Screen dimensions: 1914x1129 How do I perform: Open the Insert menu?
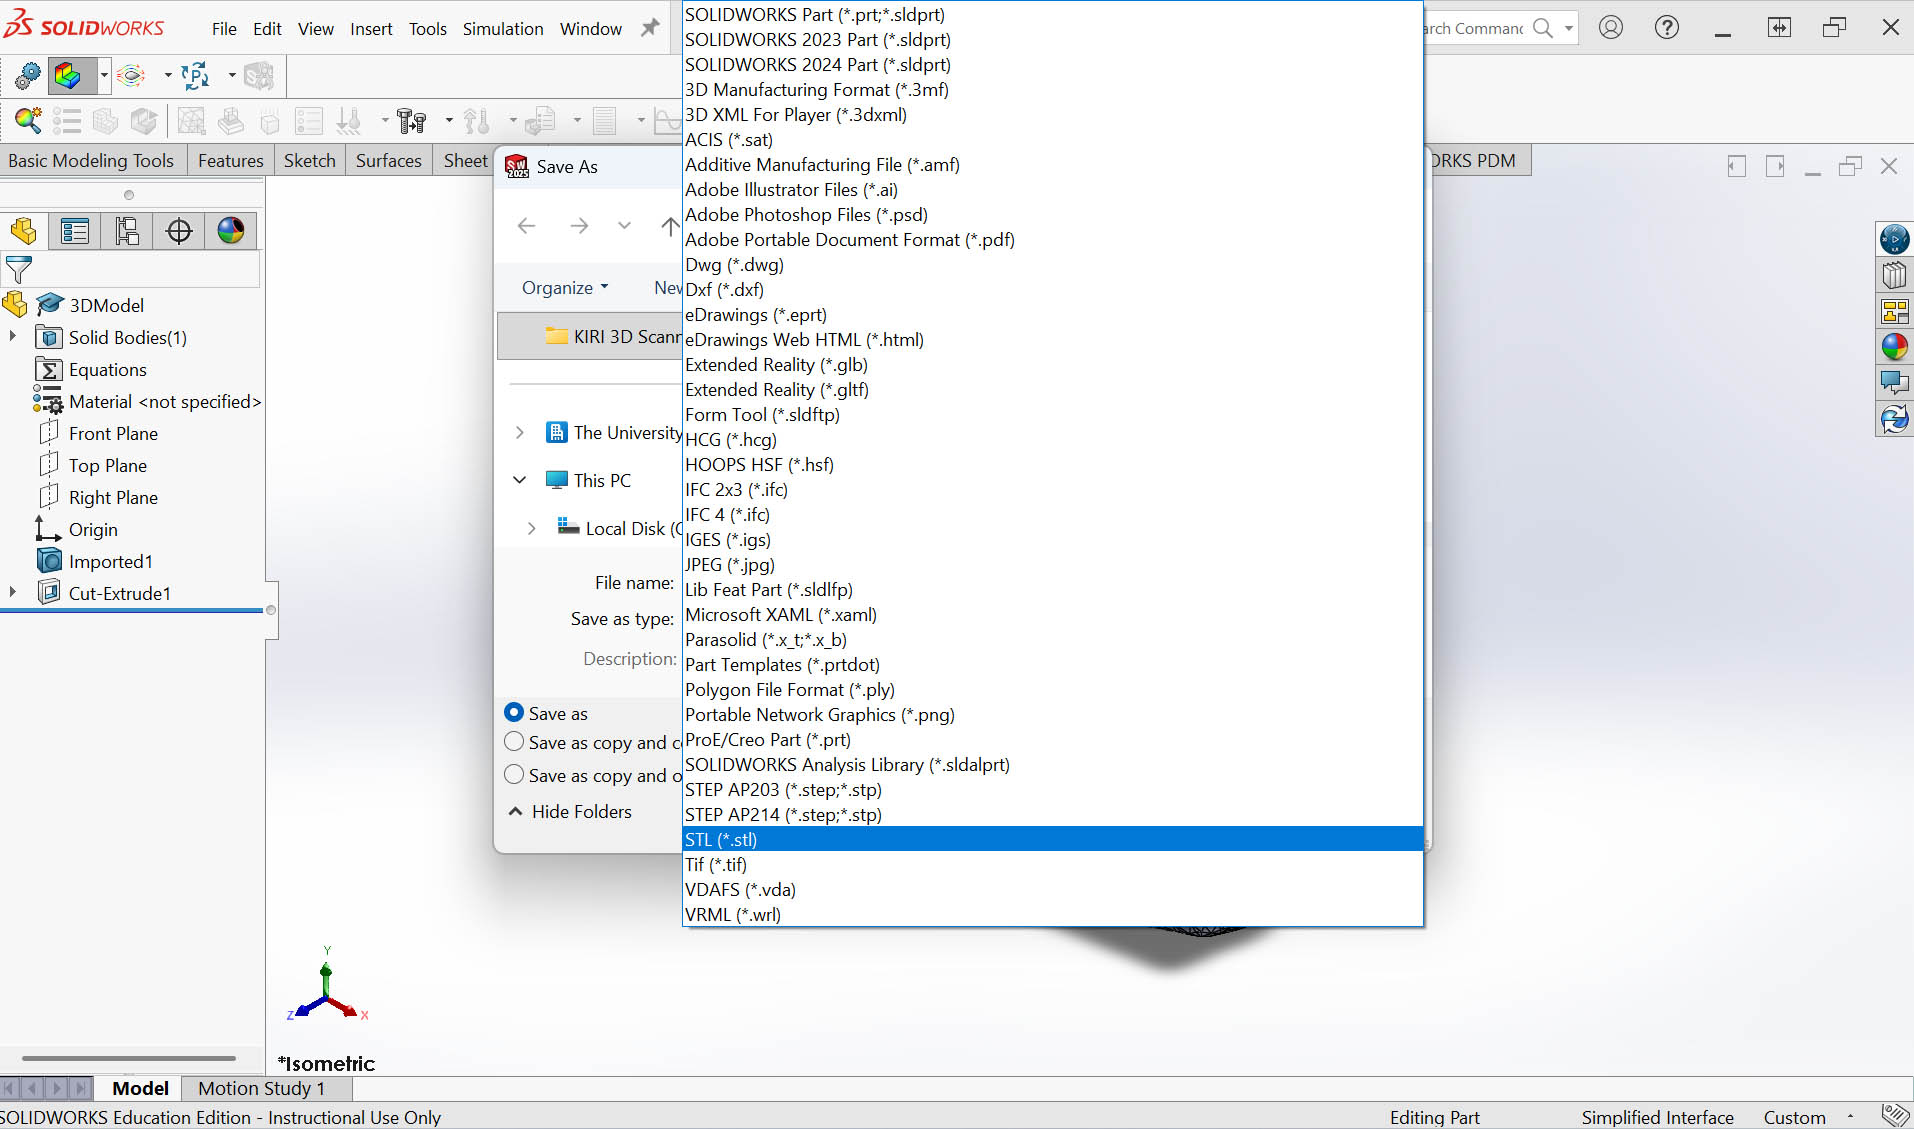371,29
